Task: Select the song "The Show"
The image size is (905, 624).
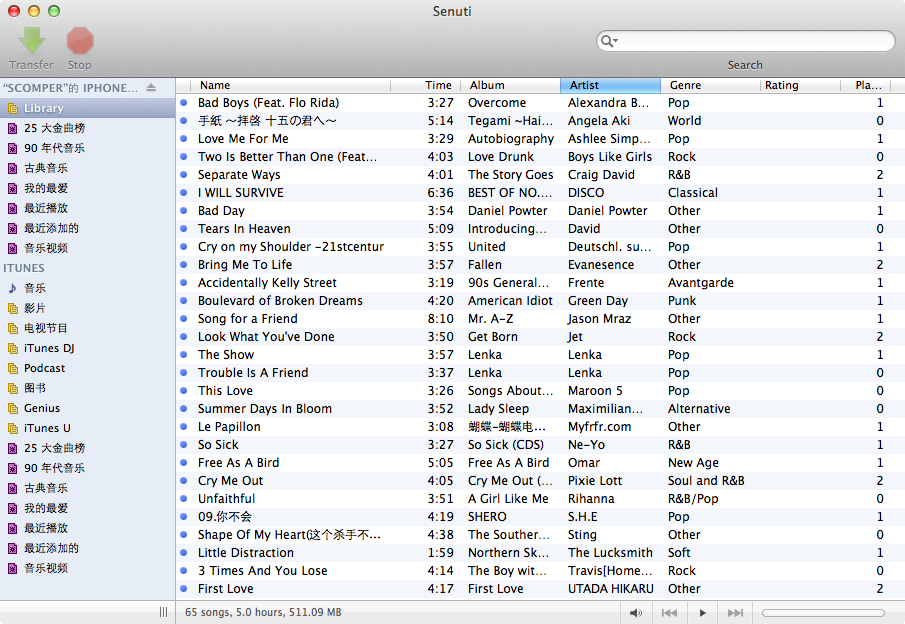Action: pos(226,355)
